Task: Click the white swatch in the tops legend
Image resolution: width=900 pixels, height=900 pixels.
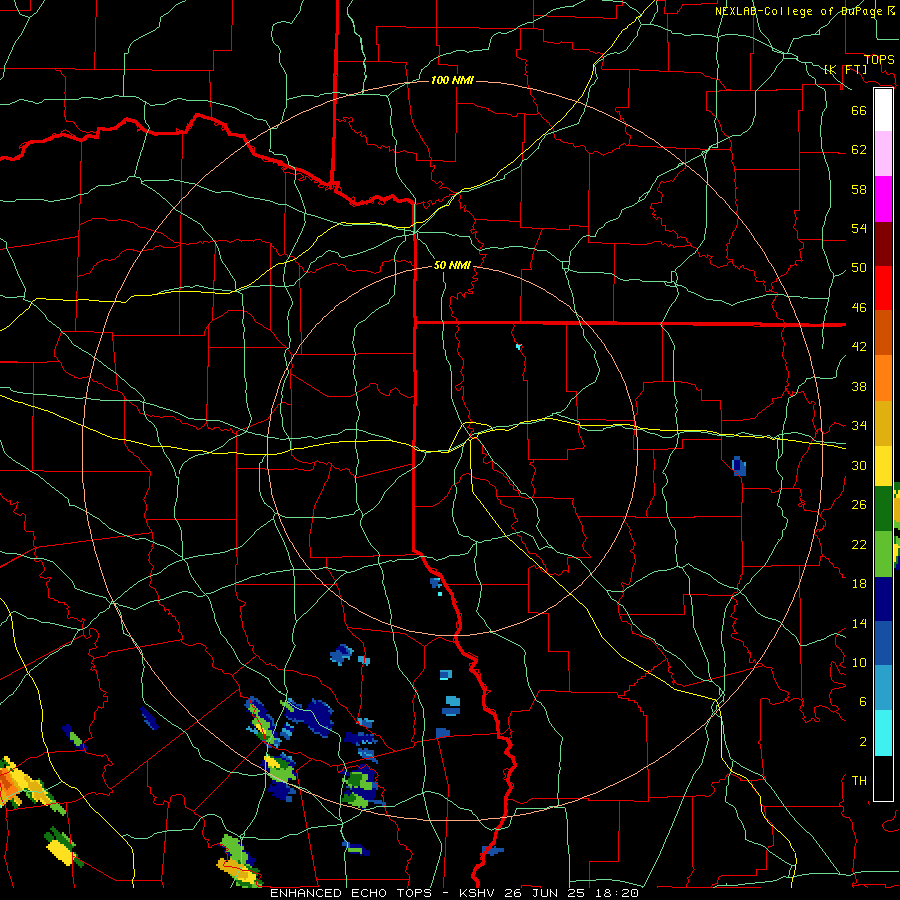Action: pos(883,110)
